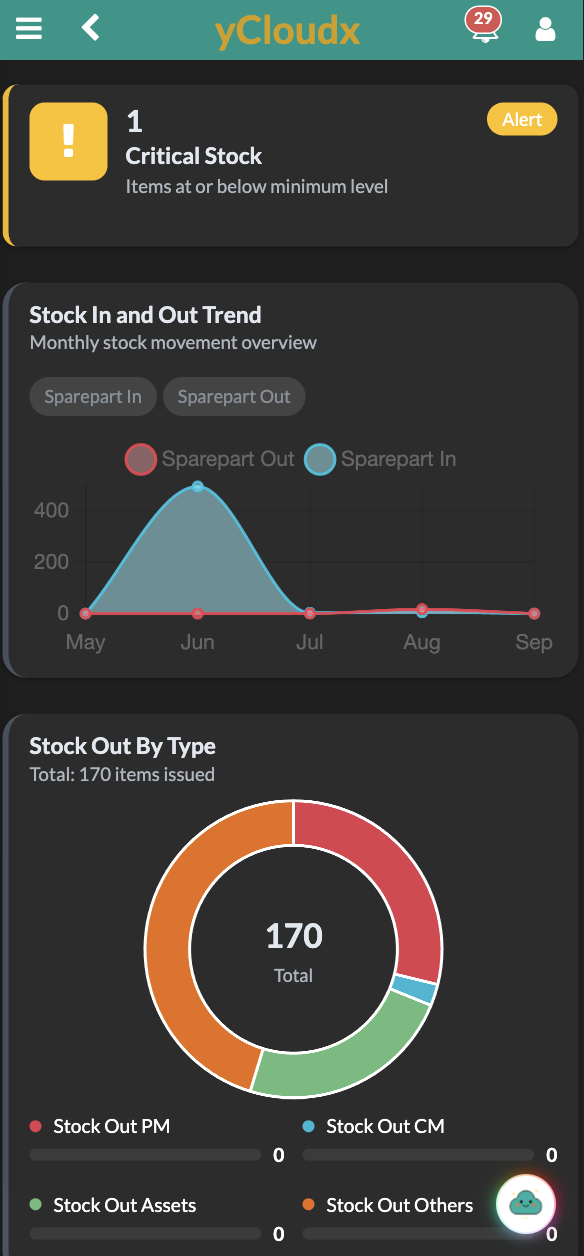
Task: Click the June peak data point
Action: [x=197, y=486]
